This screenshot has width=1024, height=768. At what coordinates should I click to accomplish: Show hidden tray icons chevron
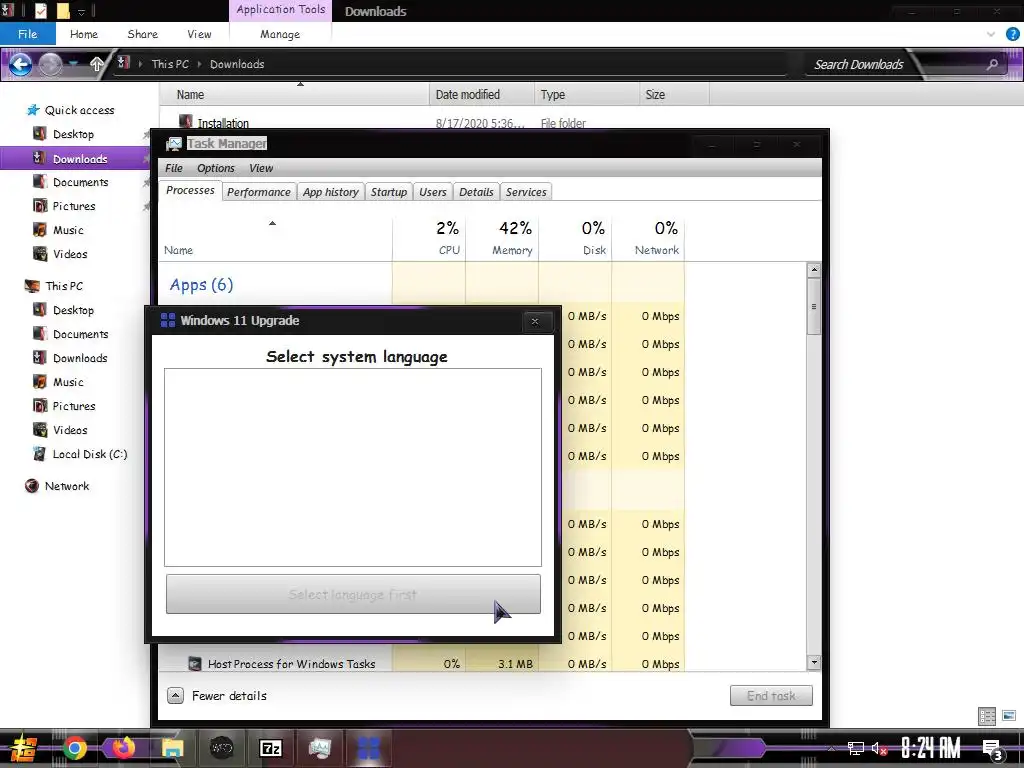[831, 748]
